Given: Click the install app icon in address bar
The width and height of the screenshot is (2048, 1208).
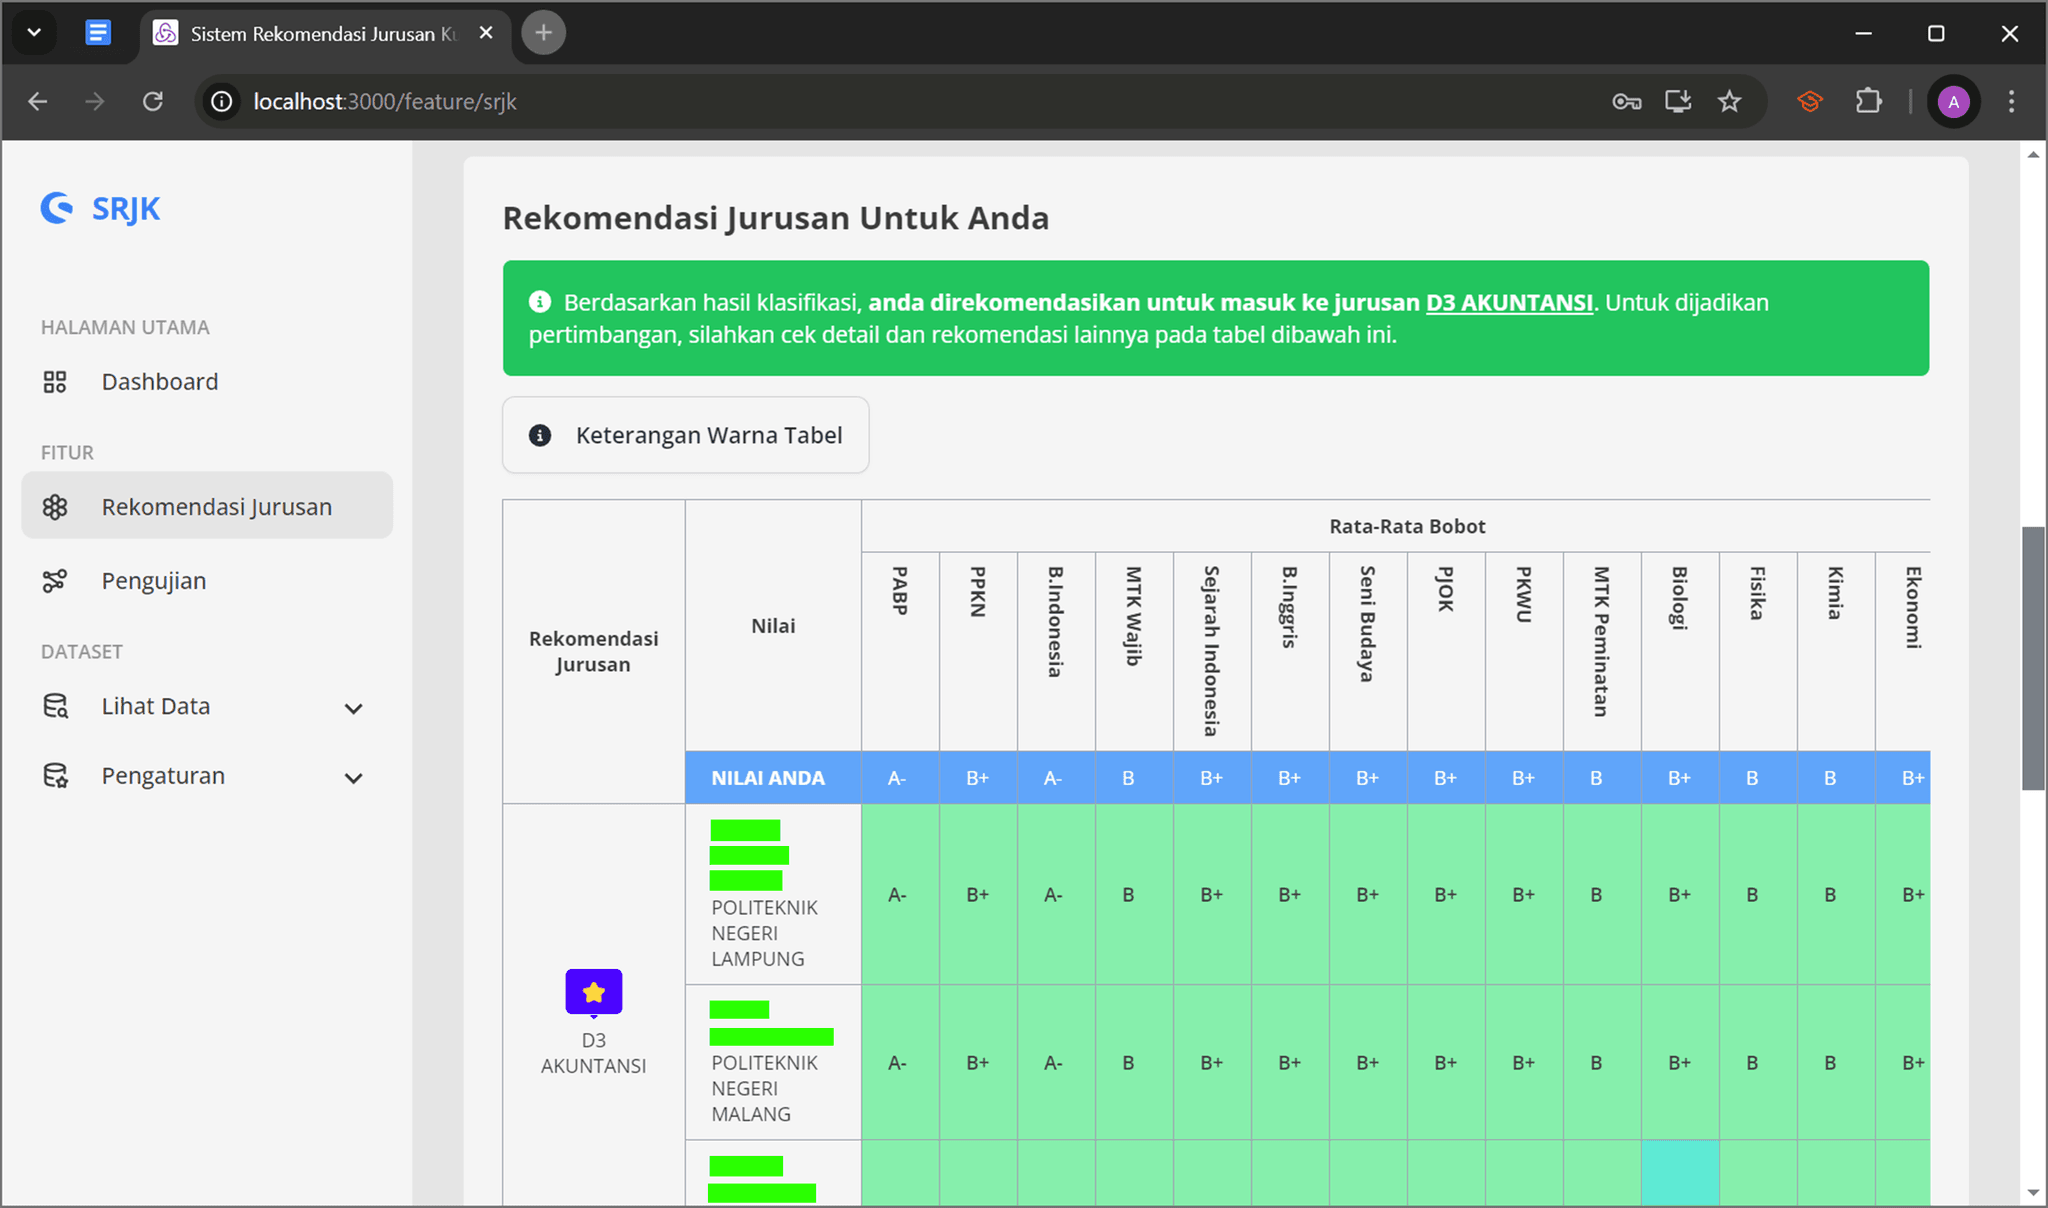Looking at the screenshot, I should click(x=1678, y=101).
